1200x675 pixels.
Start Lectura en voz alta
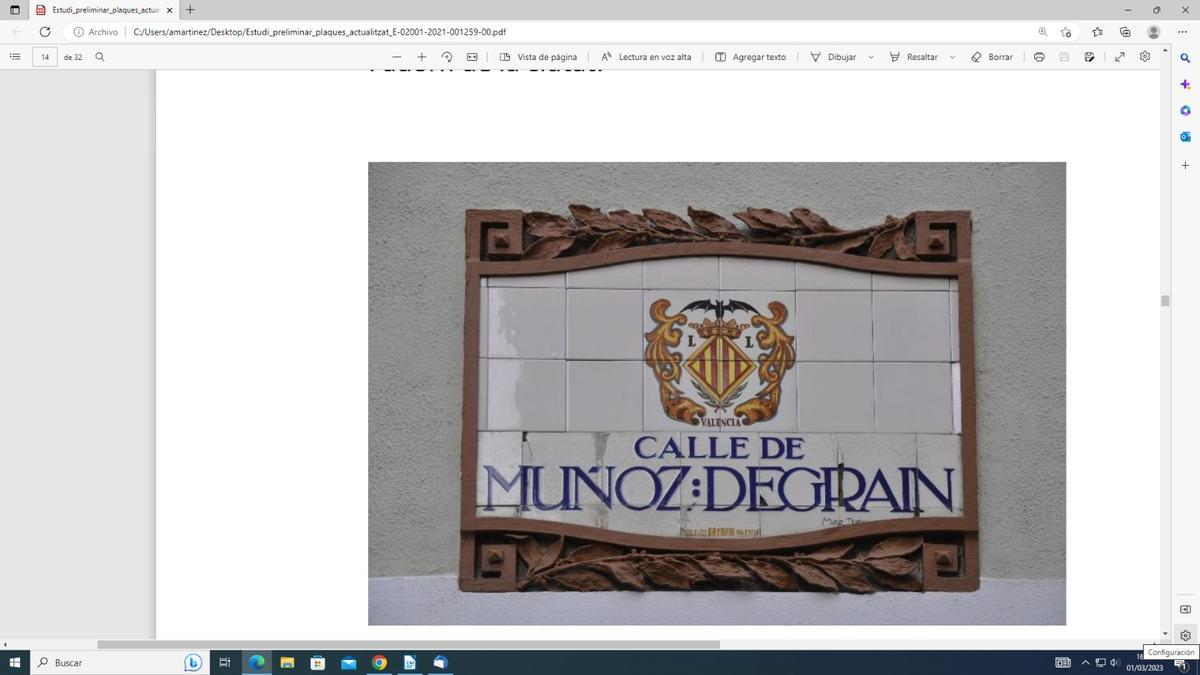pos(645,57)
